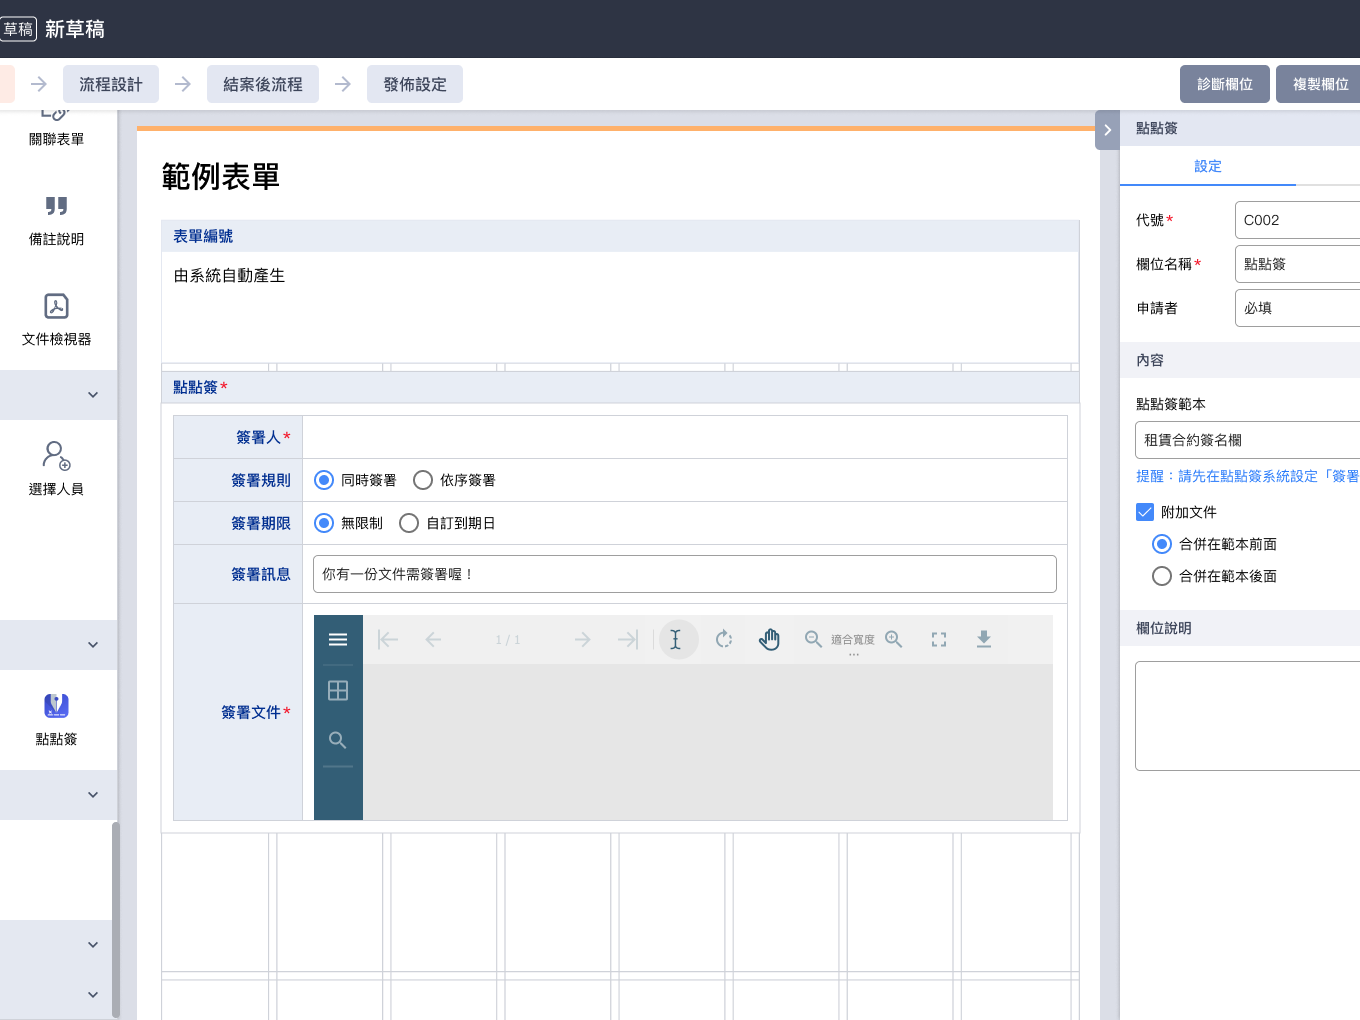Click the 欄位說明 text area

[1247, 716]
